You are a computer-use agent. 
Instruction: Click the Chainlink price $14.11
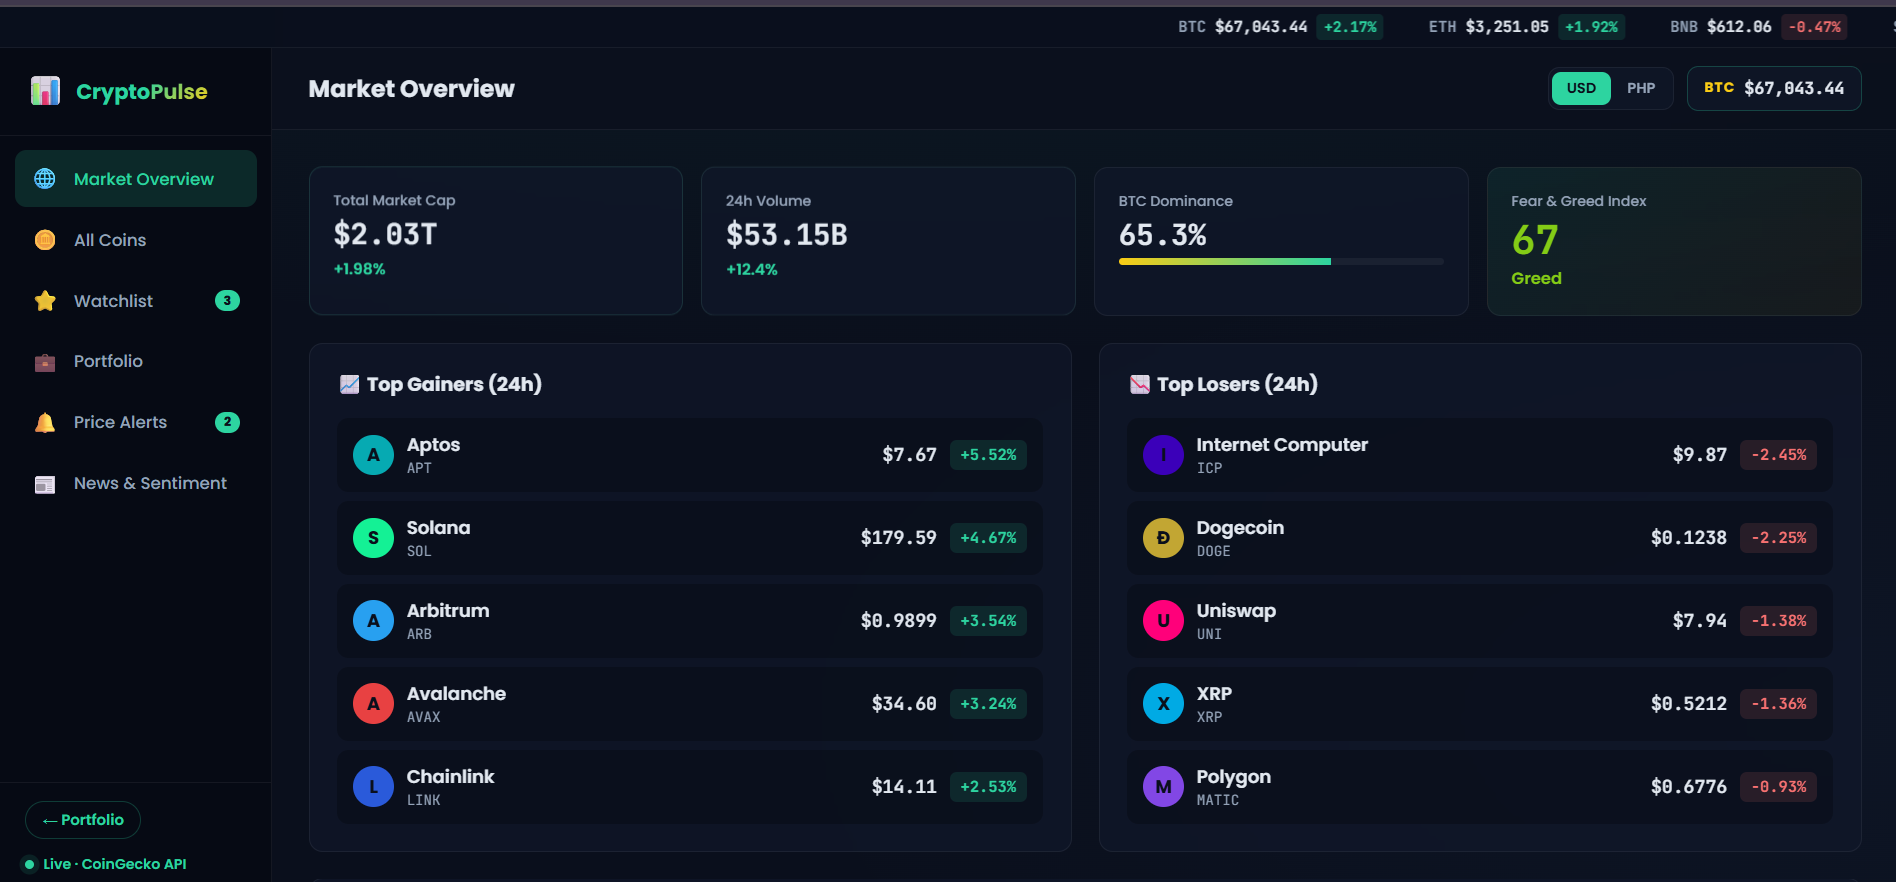[x=904, y=787]
